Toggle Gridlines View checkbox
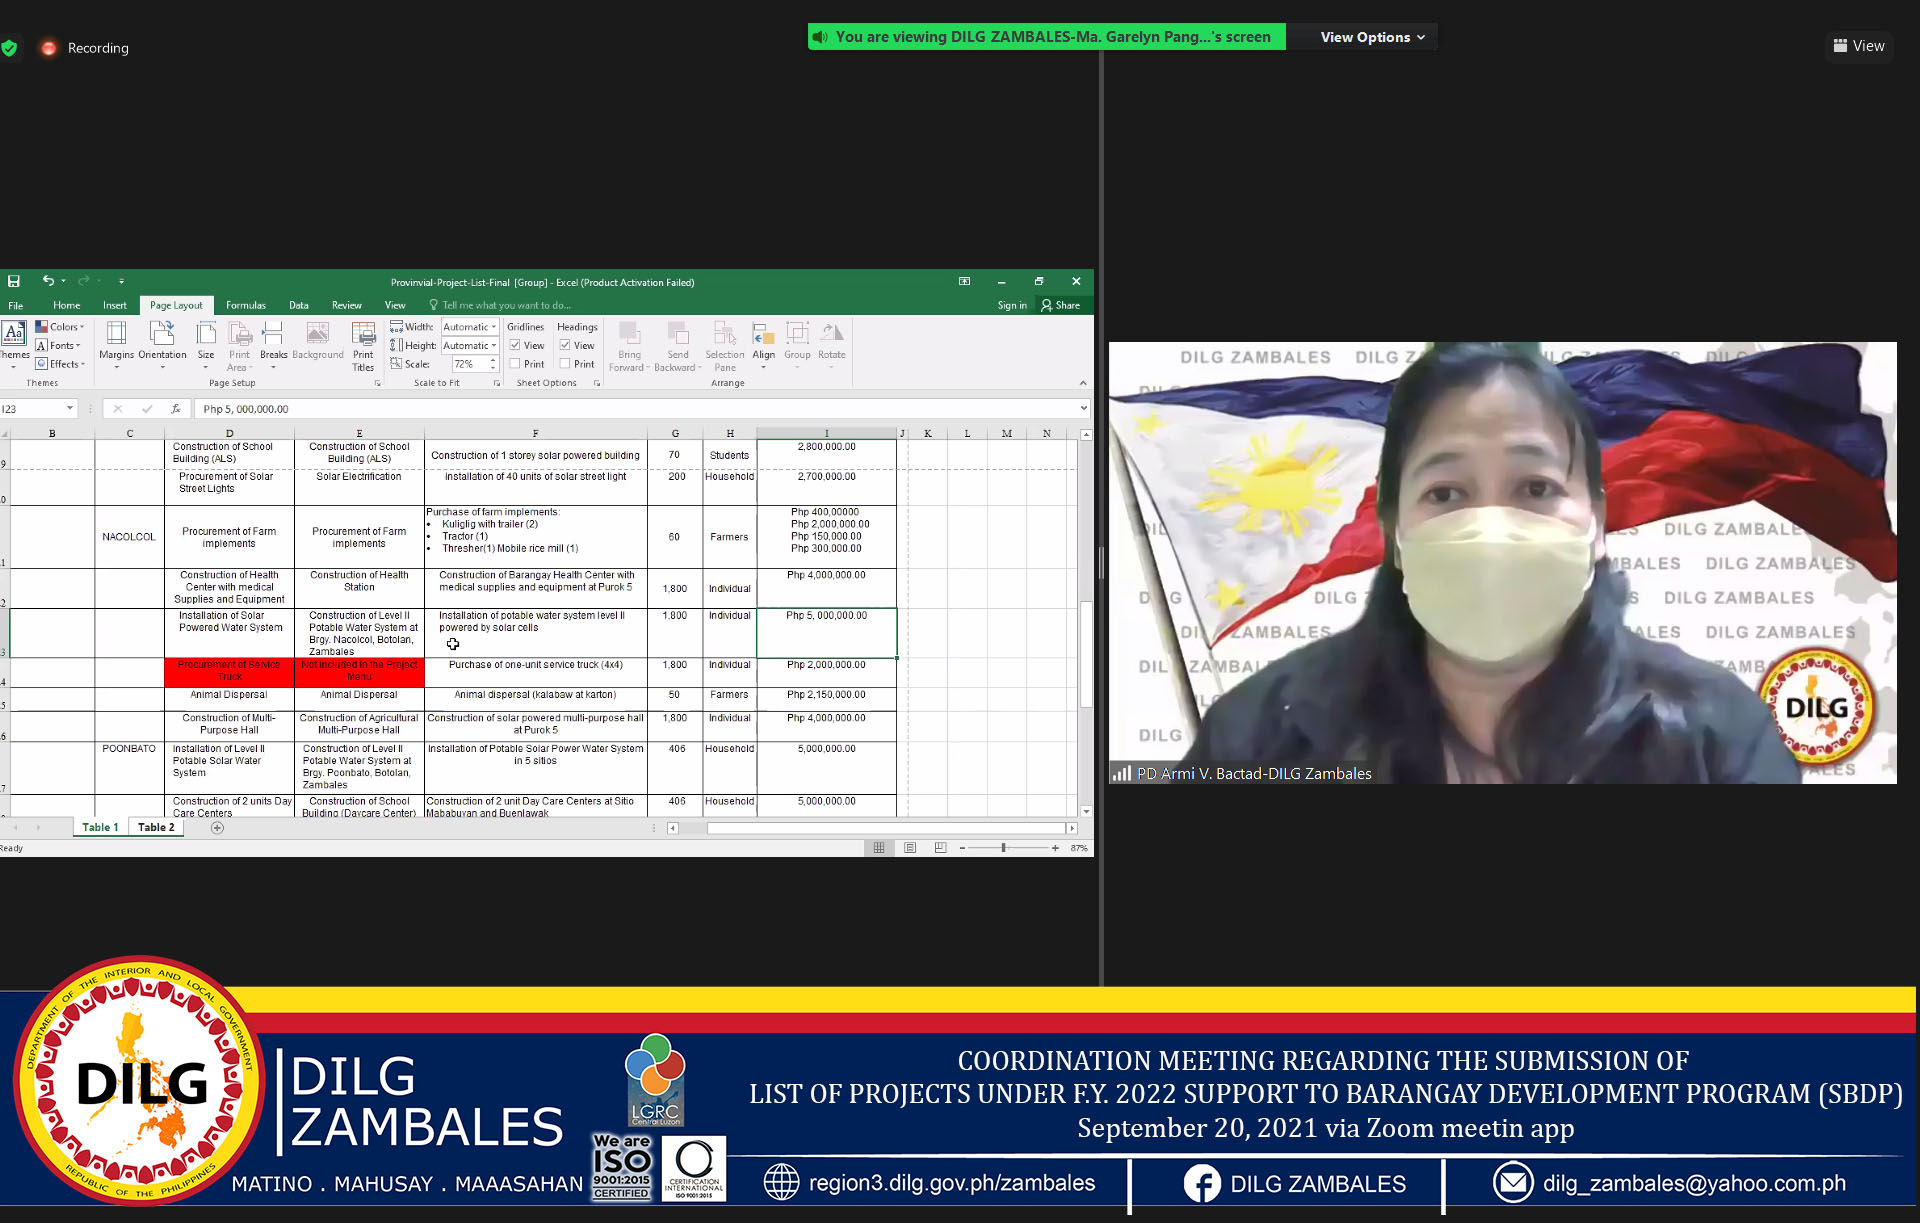This screenshot has width=1920, height=1223. point(515,345)
